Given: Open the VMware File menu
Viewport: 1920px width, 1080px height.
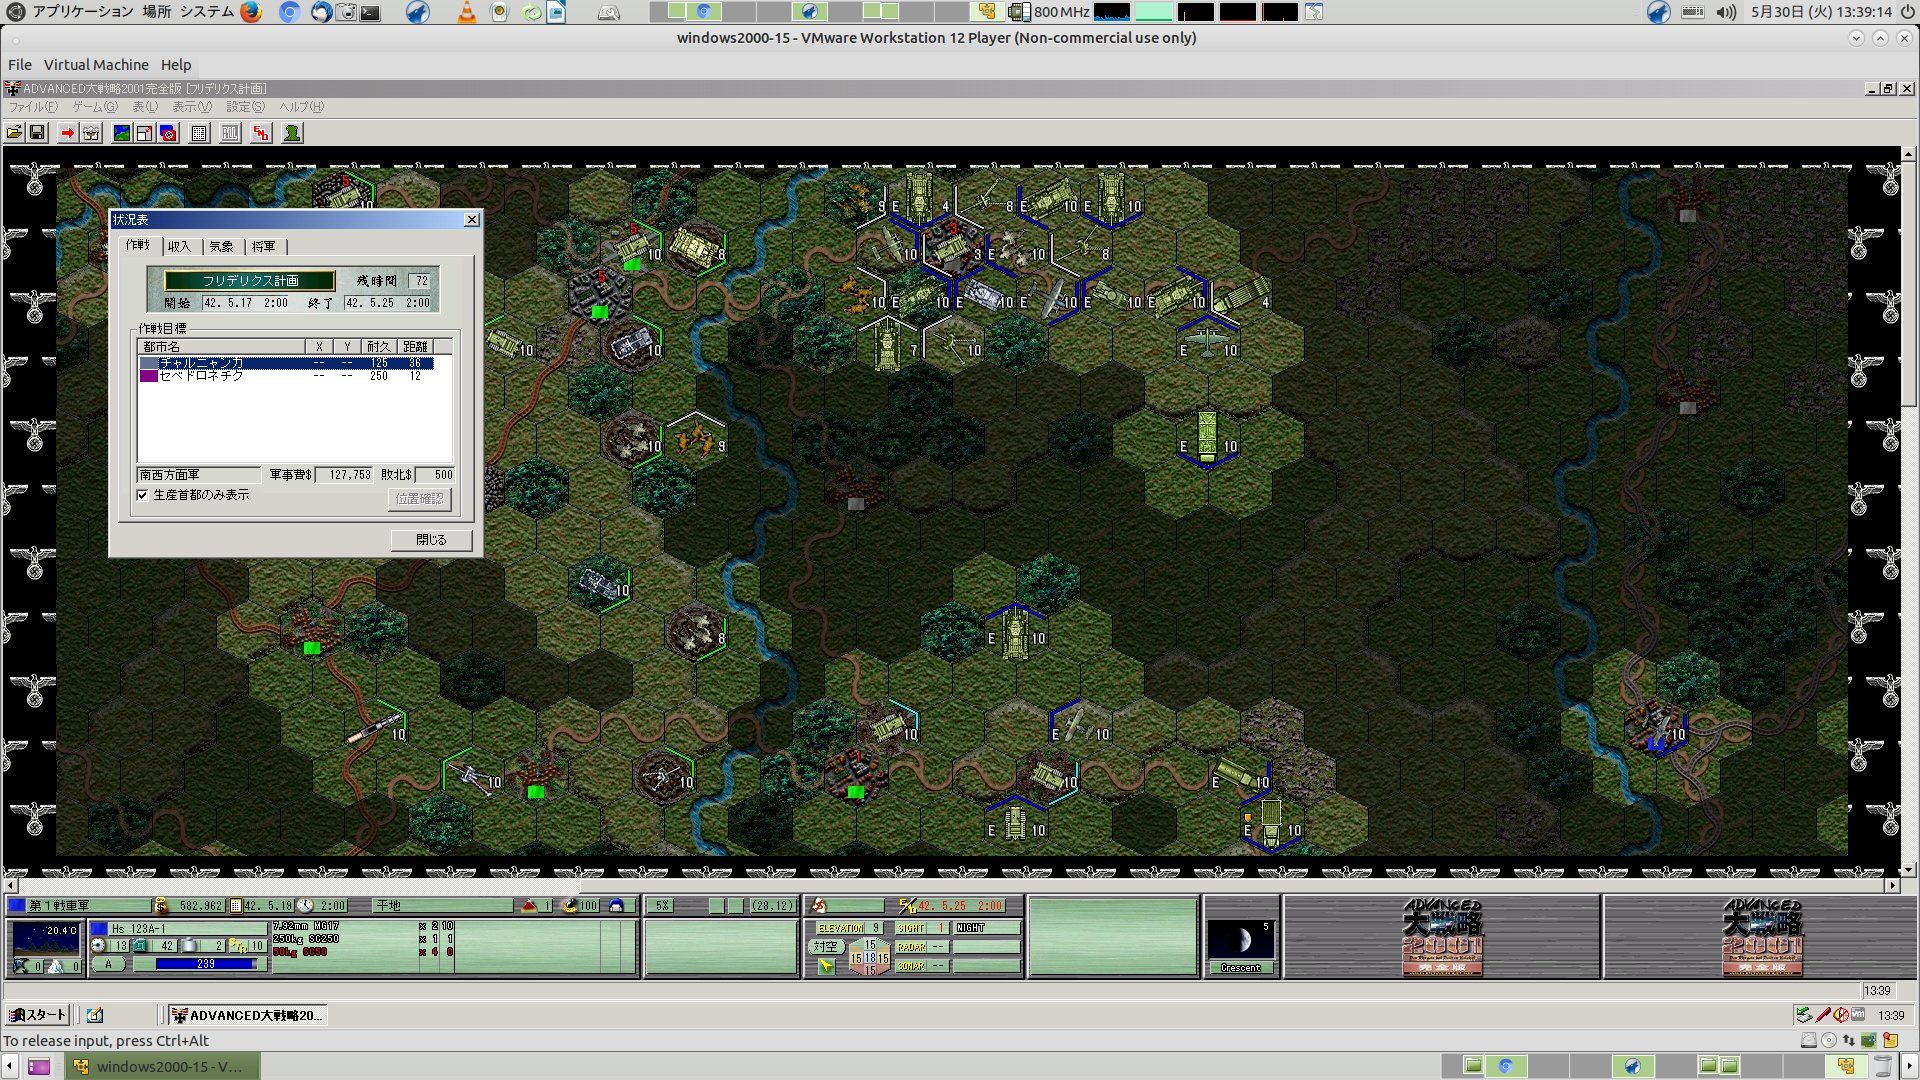Looking at the screenshot, I should click(20, 65).
